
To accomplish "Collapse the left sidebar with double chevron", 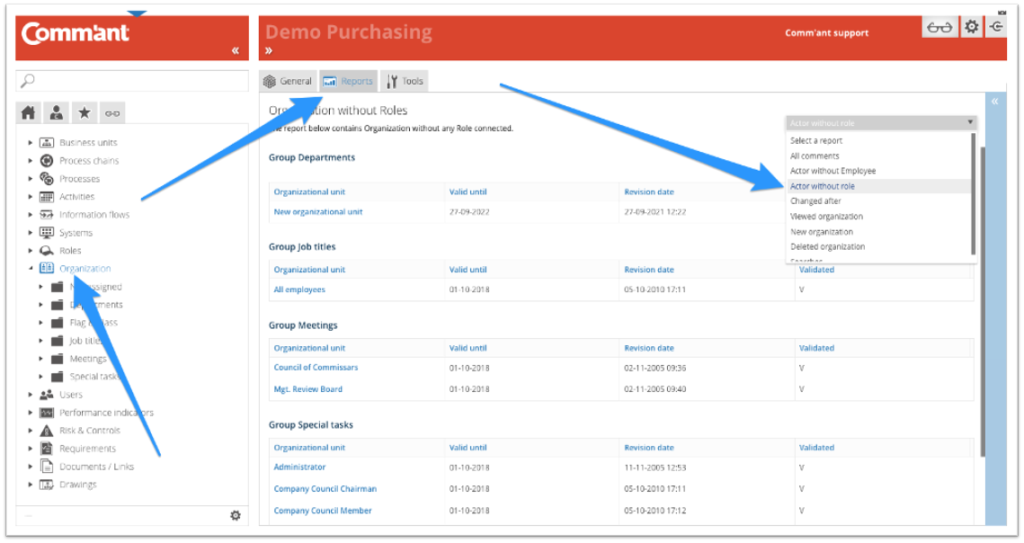I will 235,50.
